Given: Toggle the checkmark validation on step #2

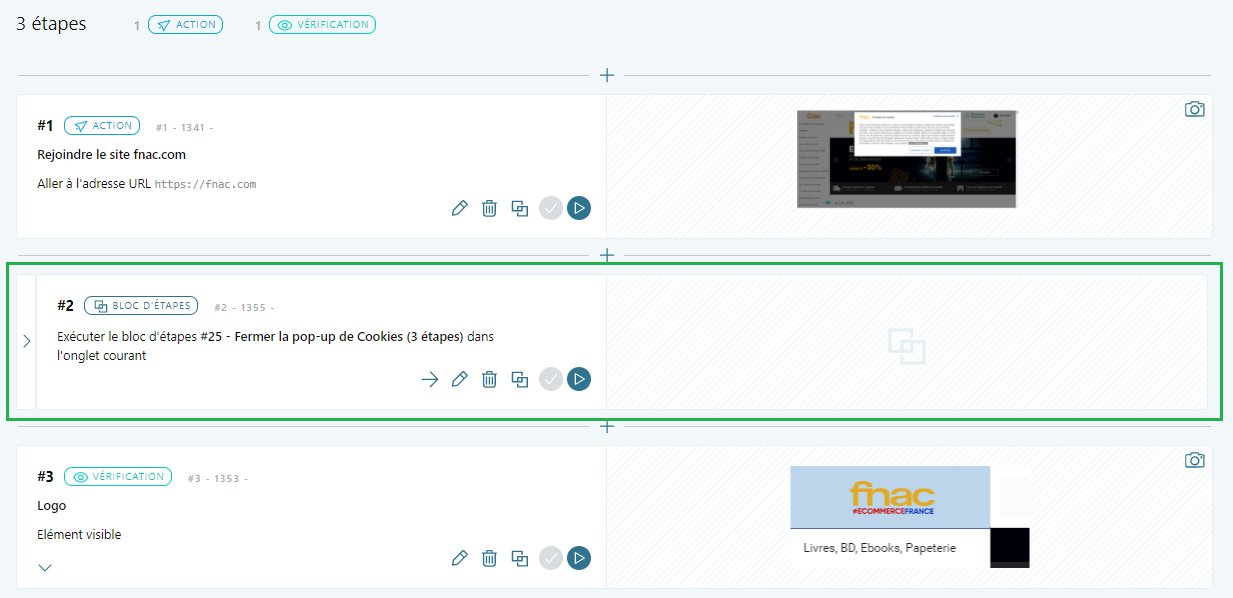Looking at the screenshot, I should pos(550,379).
